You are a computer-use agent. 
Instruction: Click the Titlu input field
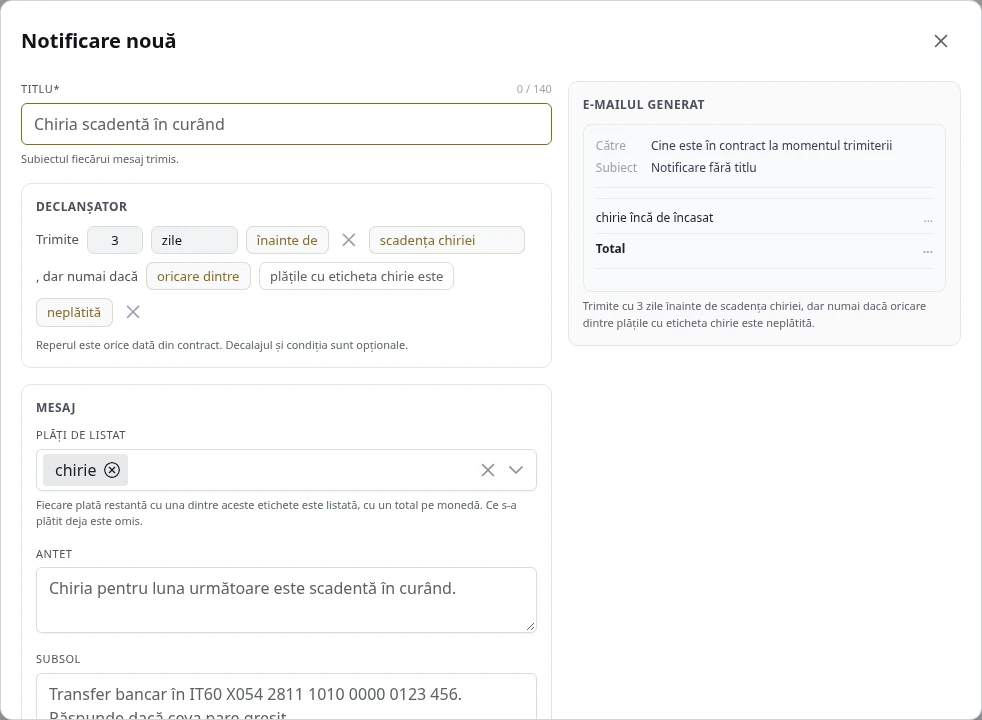point(286,124)
